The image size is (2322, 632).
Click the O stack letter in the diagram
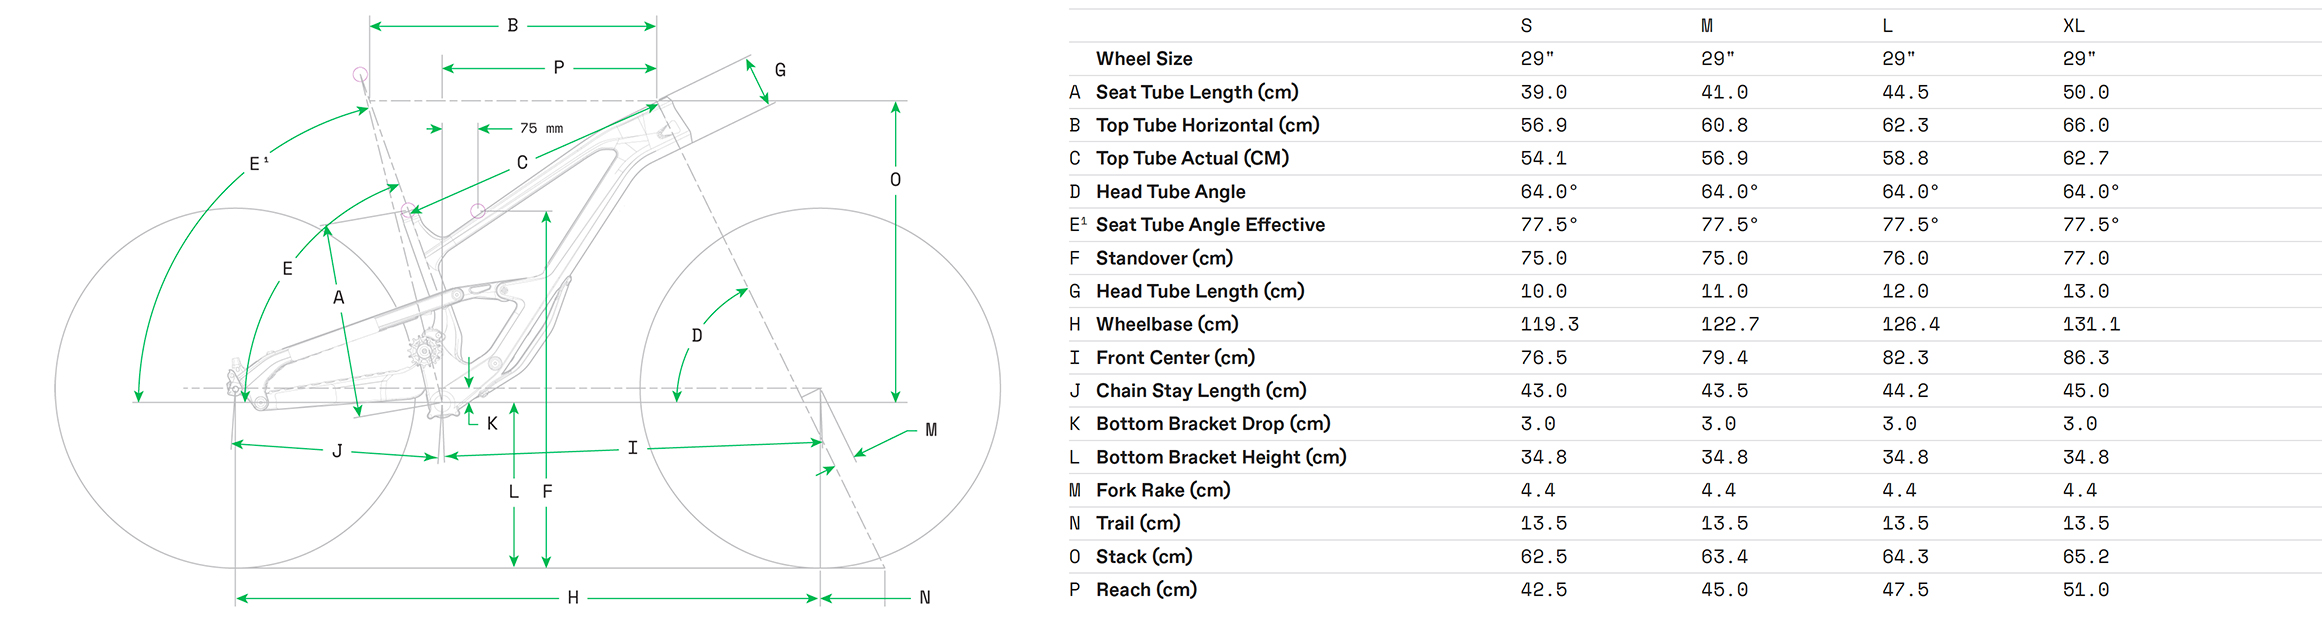[895, 180]
